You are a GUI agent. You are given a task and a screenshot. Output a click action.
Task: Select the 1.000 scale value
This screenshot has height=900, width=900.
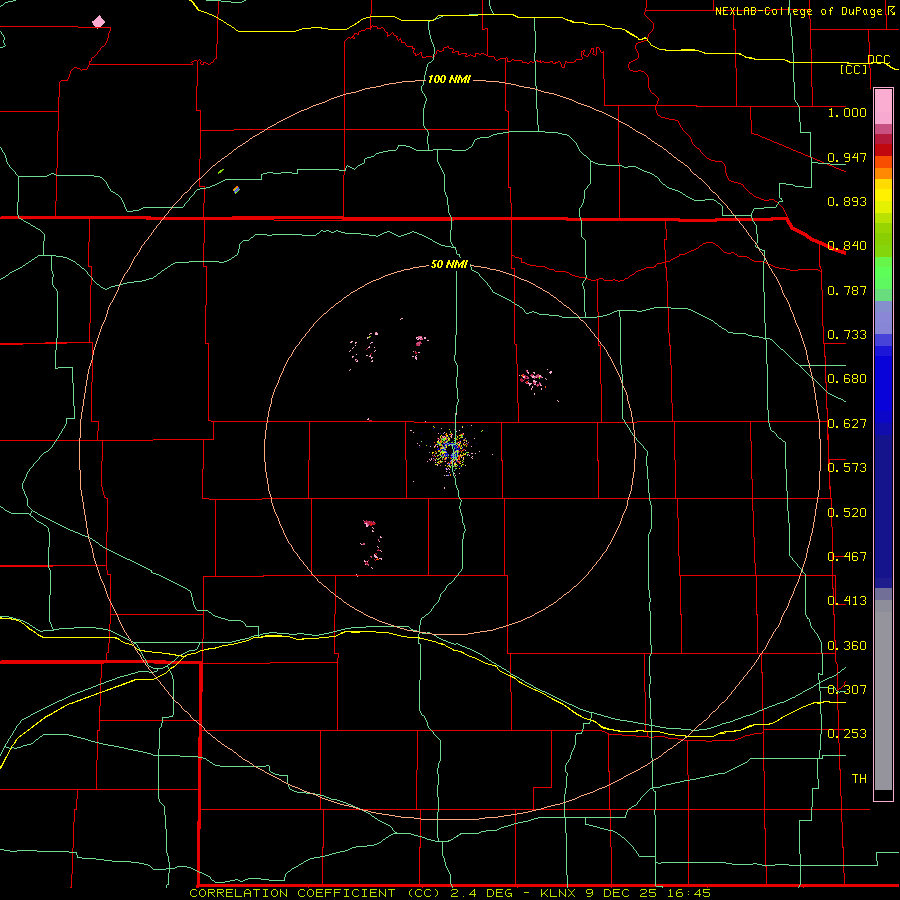(x=847, y=112)
